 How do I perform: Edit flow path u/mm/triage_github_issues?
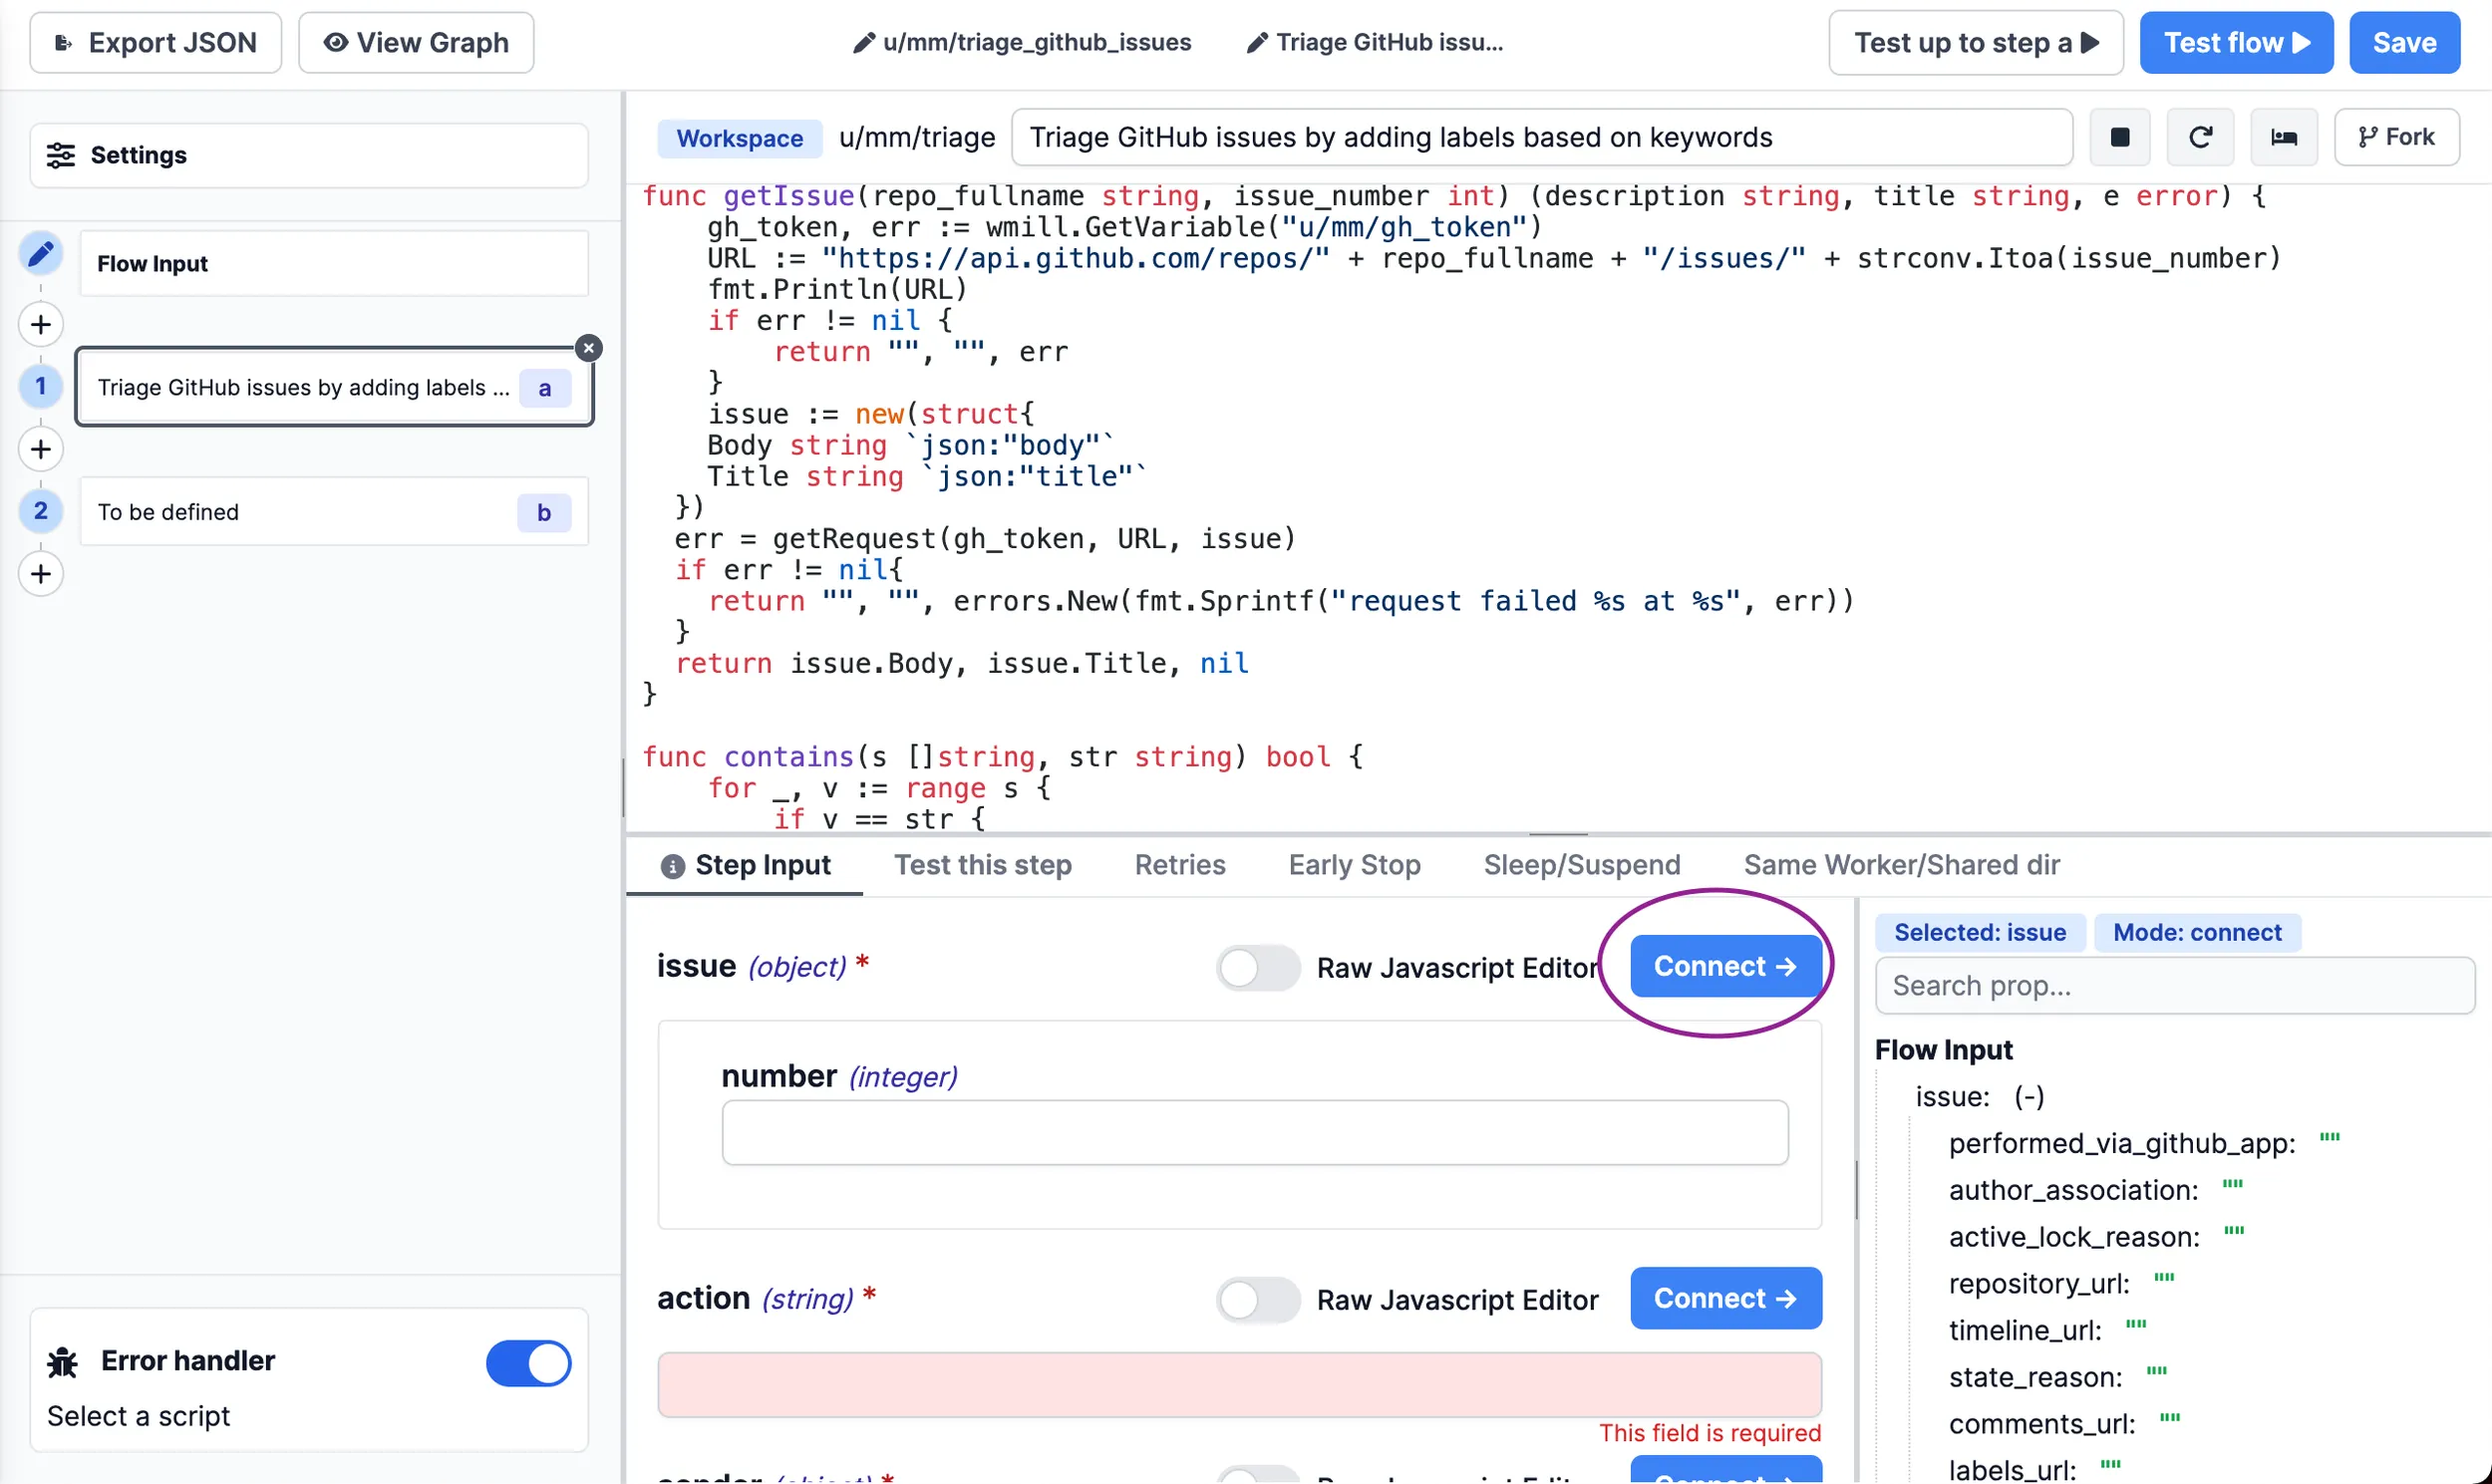pos(1022,43)
